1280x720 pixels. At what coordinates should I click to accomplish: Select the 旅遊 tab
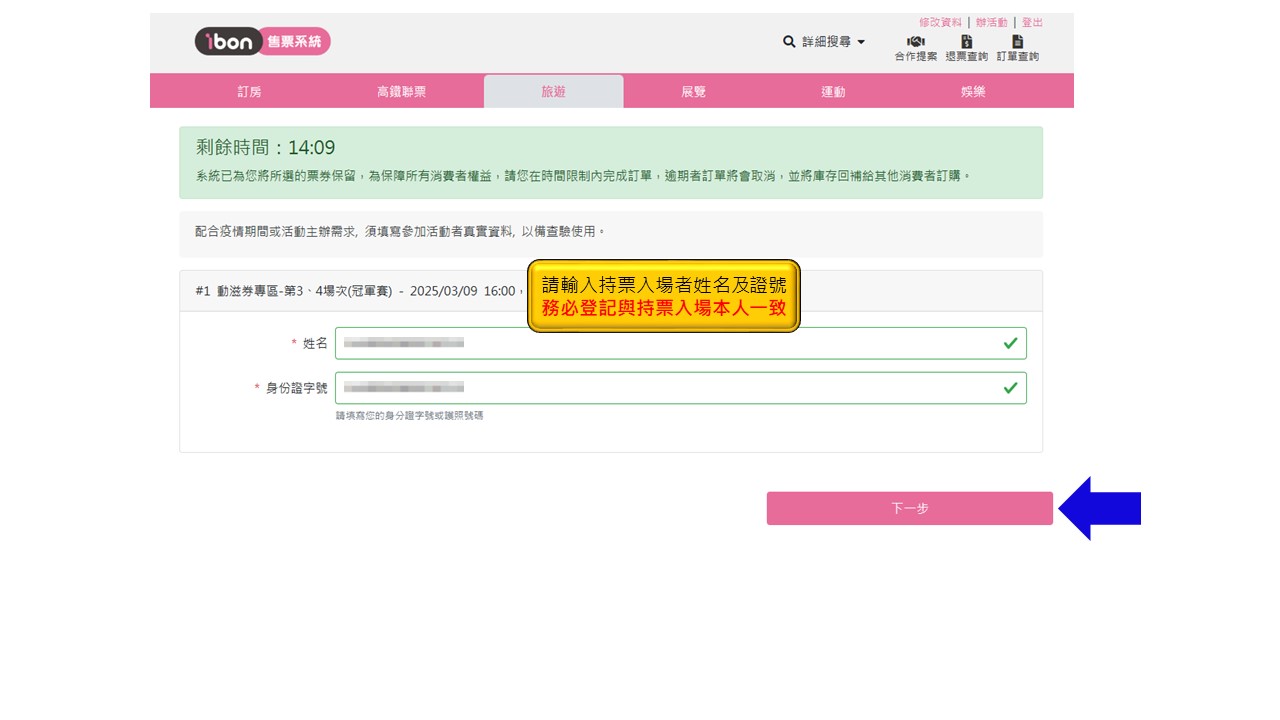click(x=553, y=92)
